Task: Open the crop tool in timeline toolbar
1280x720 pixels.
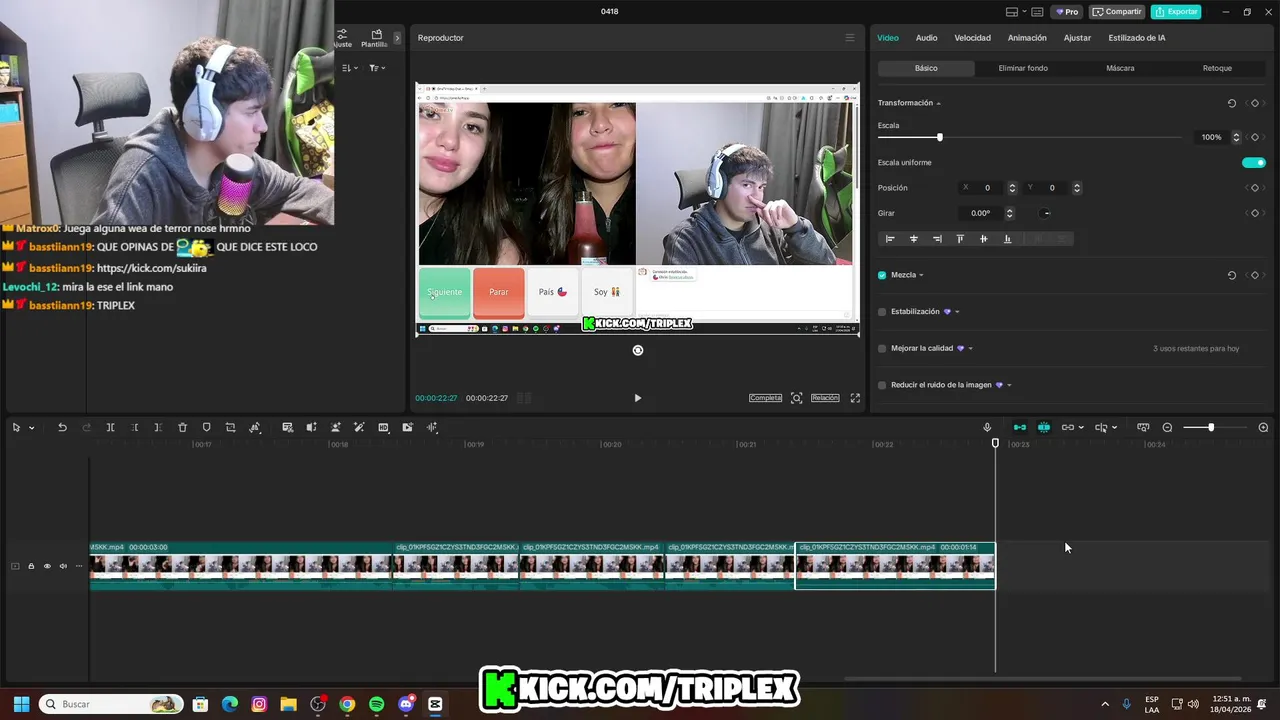Action: click(230, 427)
